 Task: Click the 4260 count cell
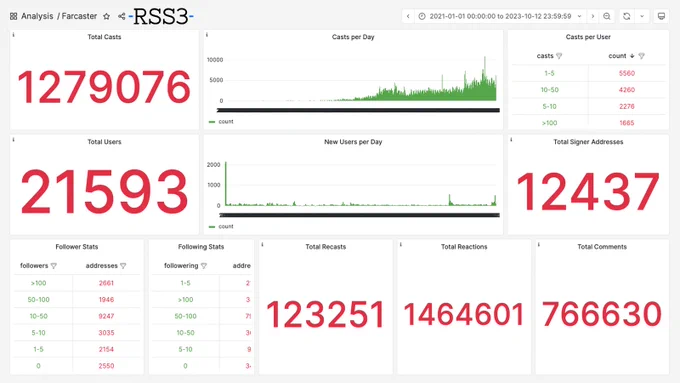coord(627,90)
